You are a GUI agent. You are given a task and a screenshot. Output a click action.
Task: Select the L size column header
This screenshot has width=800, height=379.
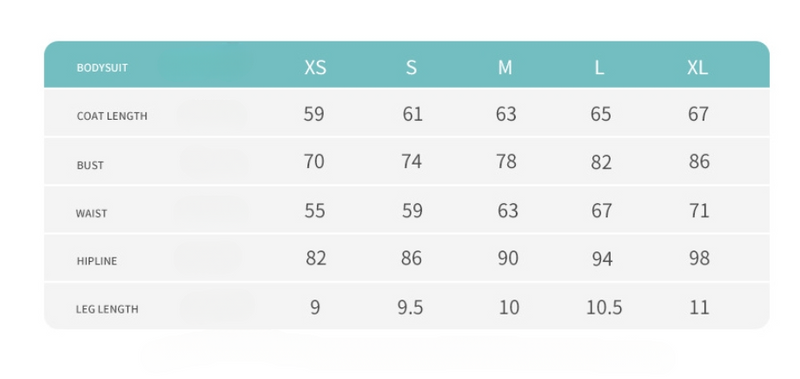[x=599, y=67]
